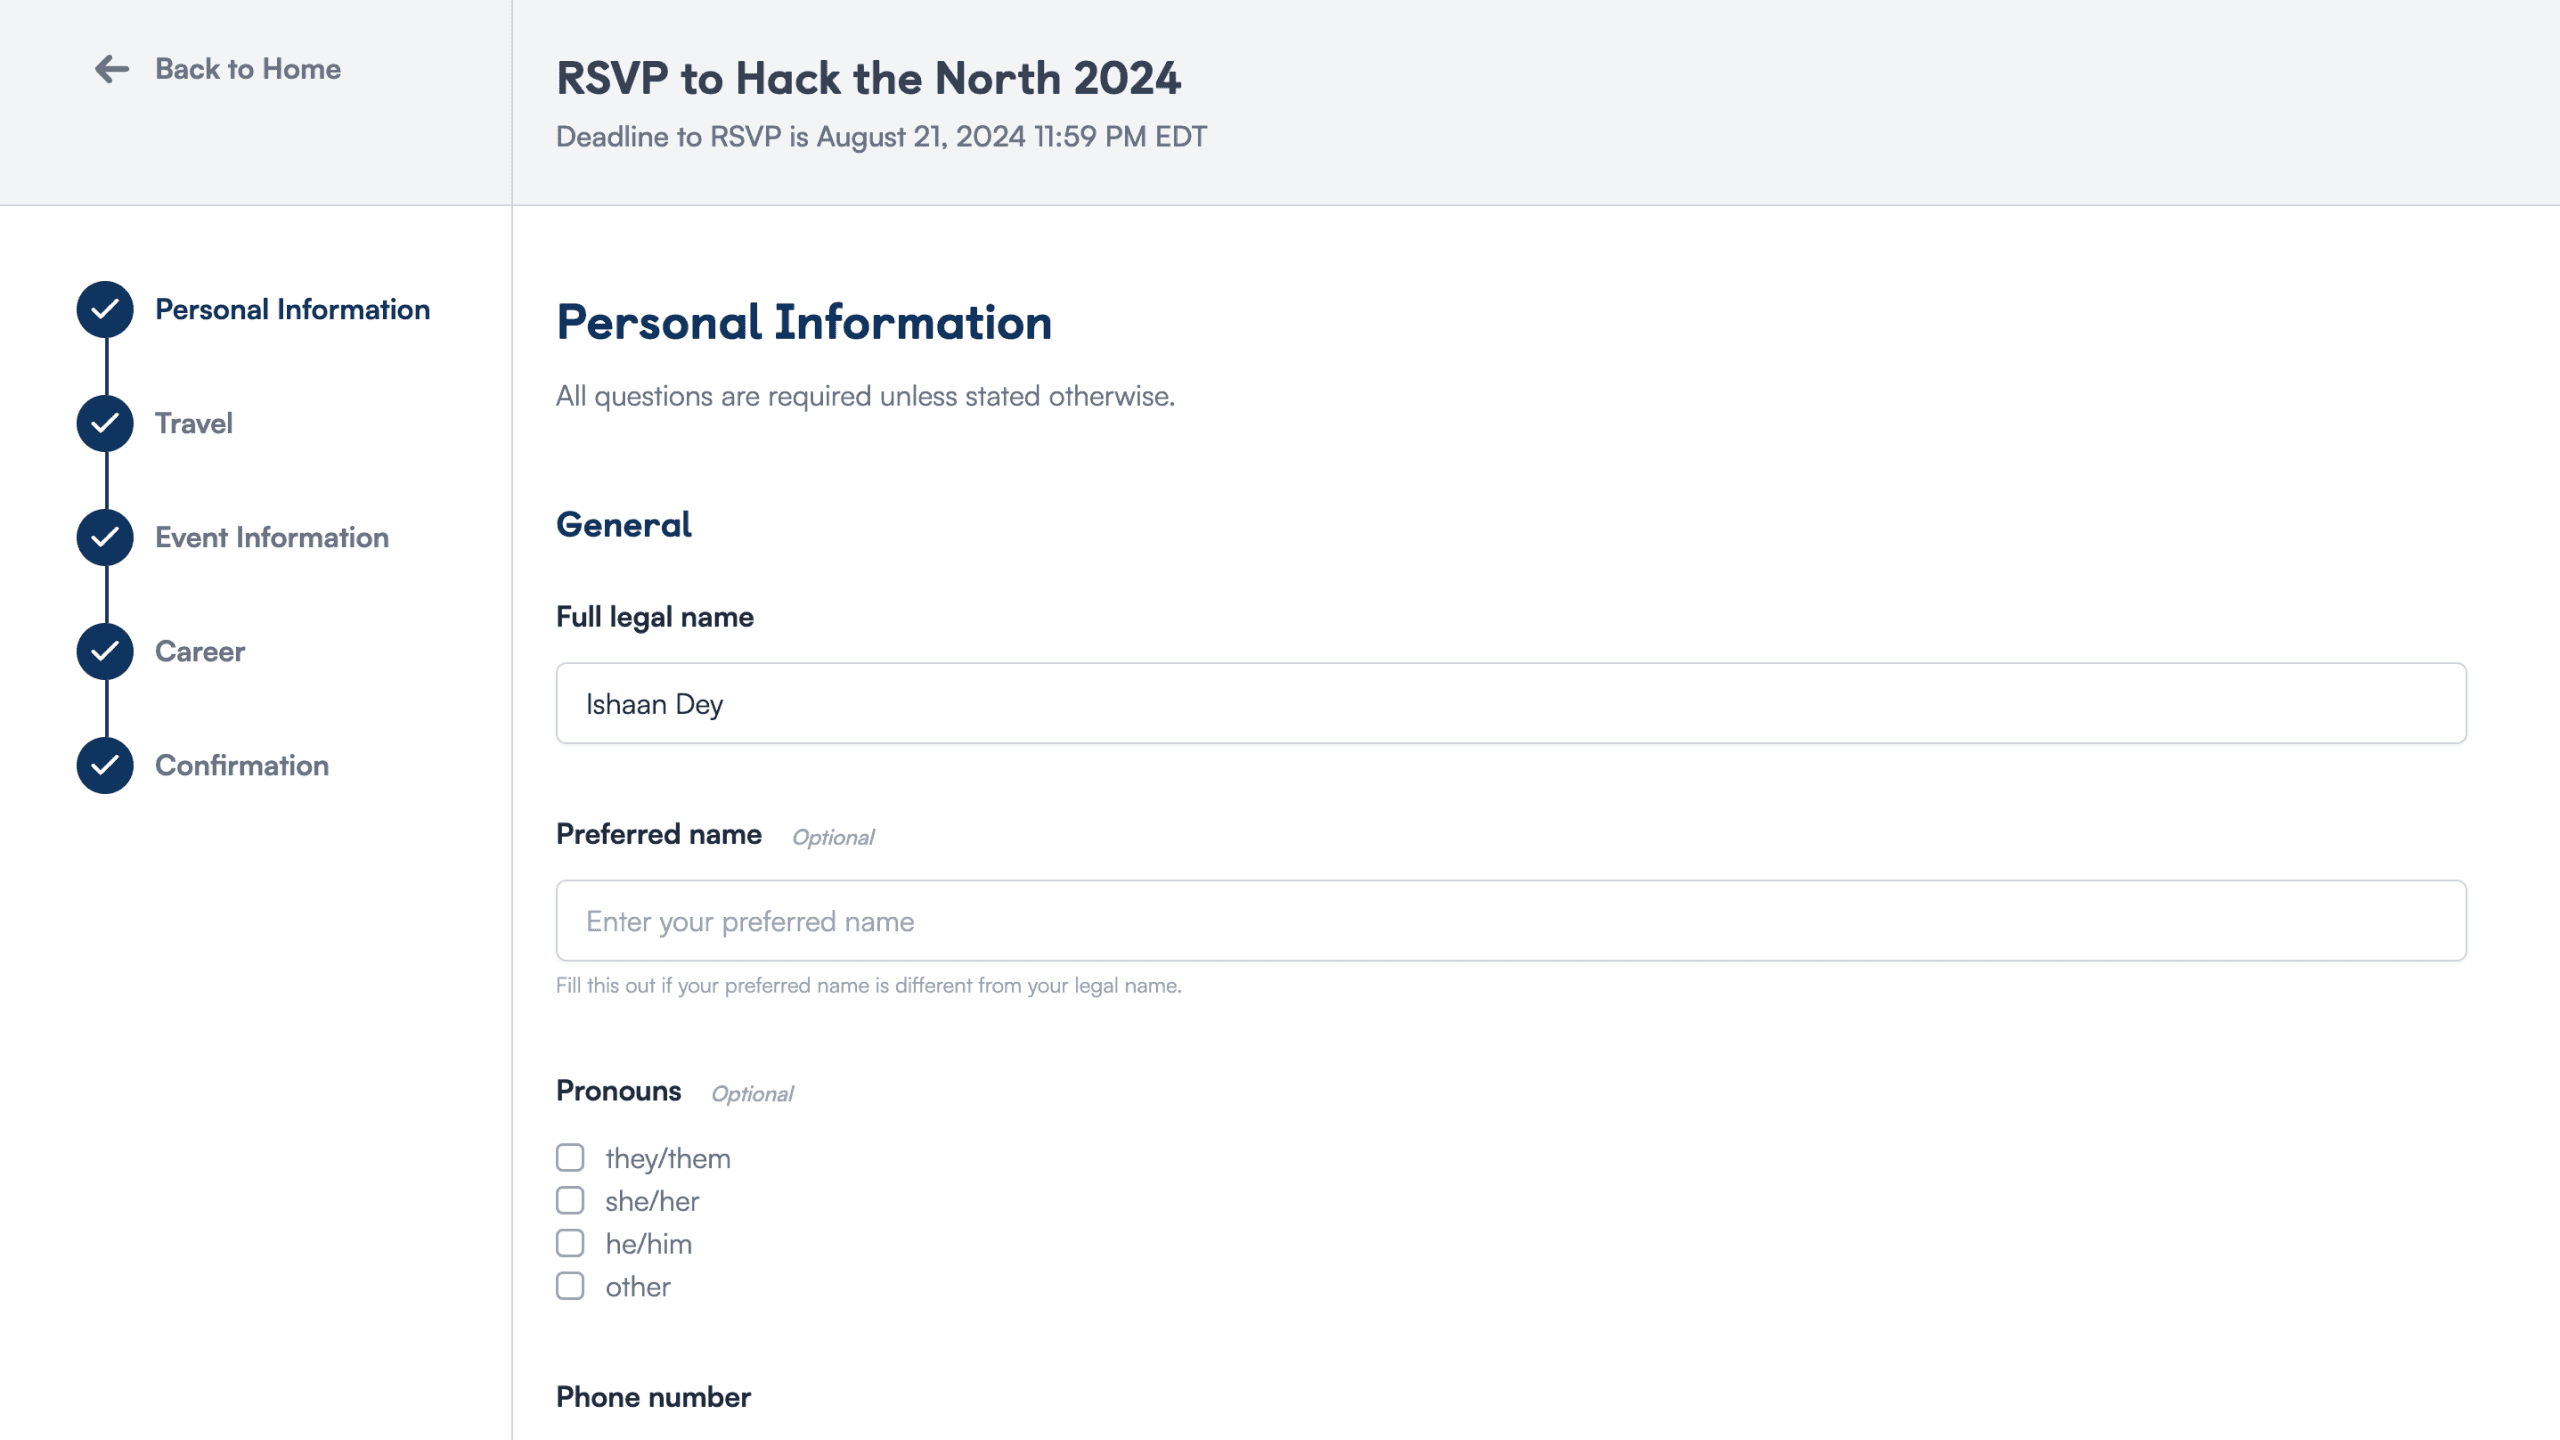The height and width of the screenshot is (1440, 2560).
Task: Check the they/them pronoun checkbox
Action: tap(570, 1157)
